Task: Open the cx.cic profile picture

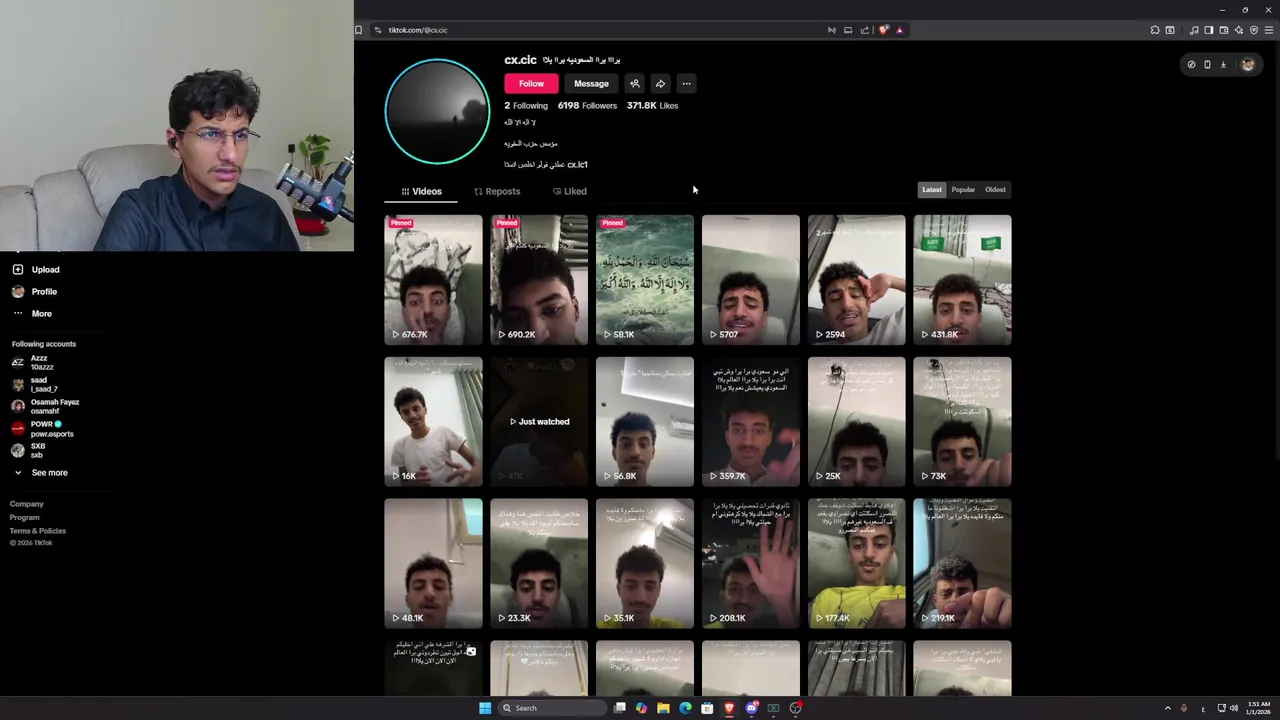Action: [x=437, y=111]
